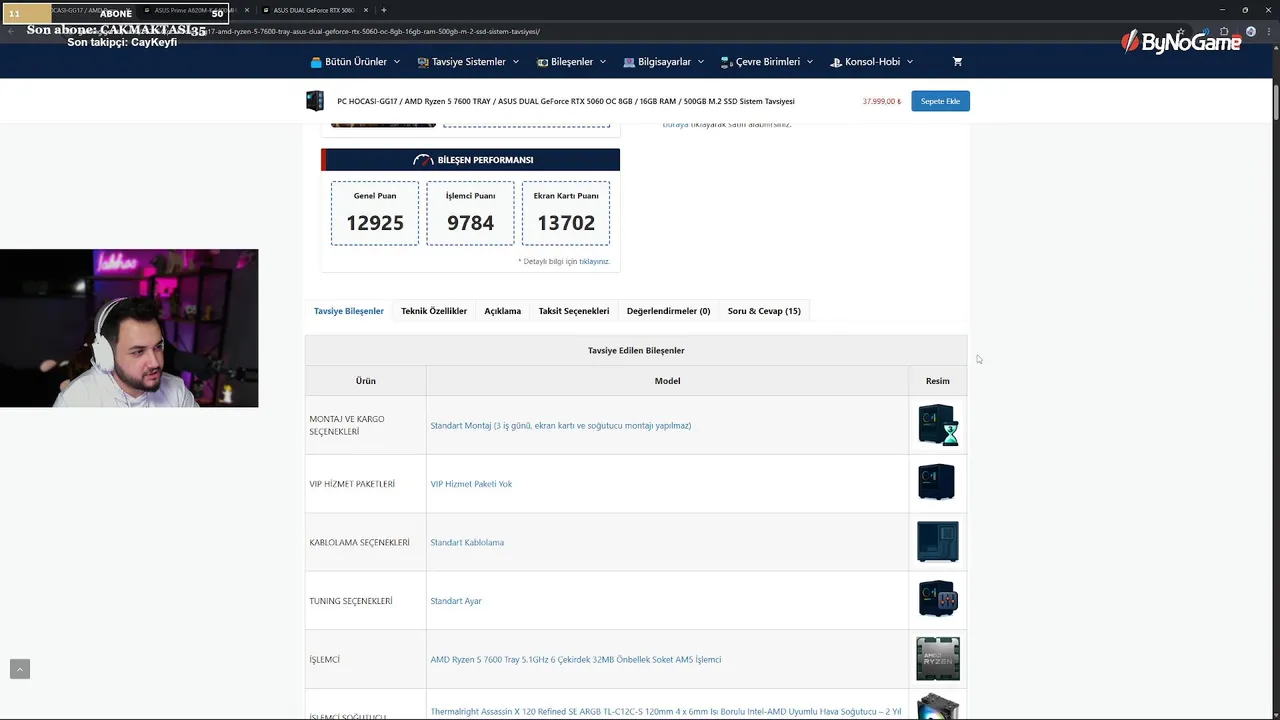
Task: Click the PC case thumbnail in sticky header
Action: pyautogui.click(x=315, y=101)
